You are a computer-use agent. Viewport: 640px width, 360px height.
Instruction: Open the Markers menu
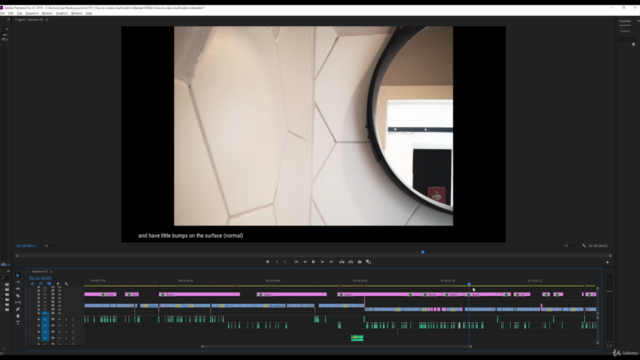[x=47, y=13]
